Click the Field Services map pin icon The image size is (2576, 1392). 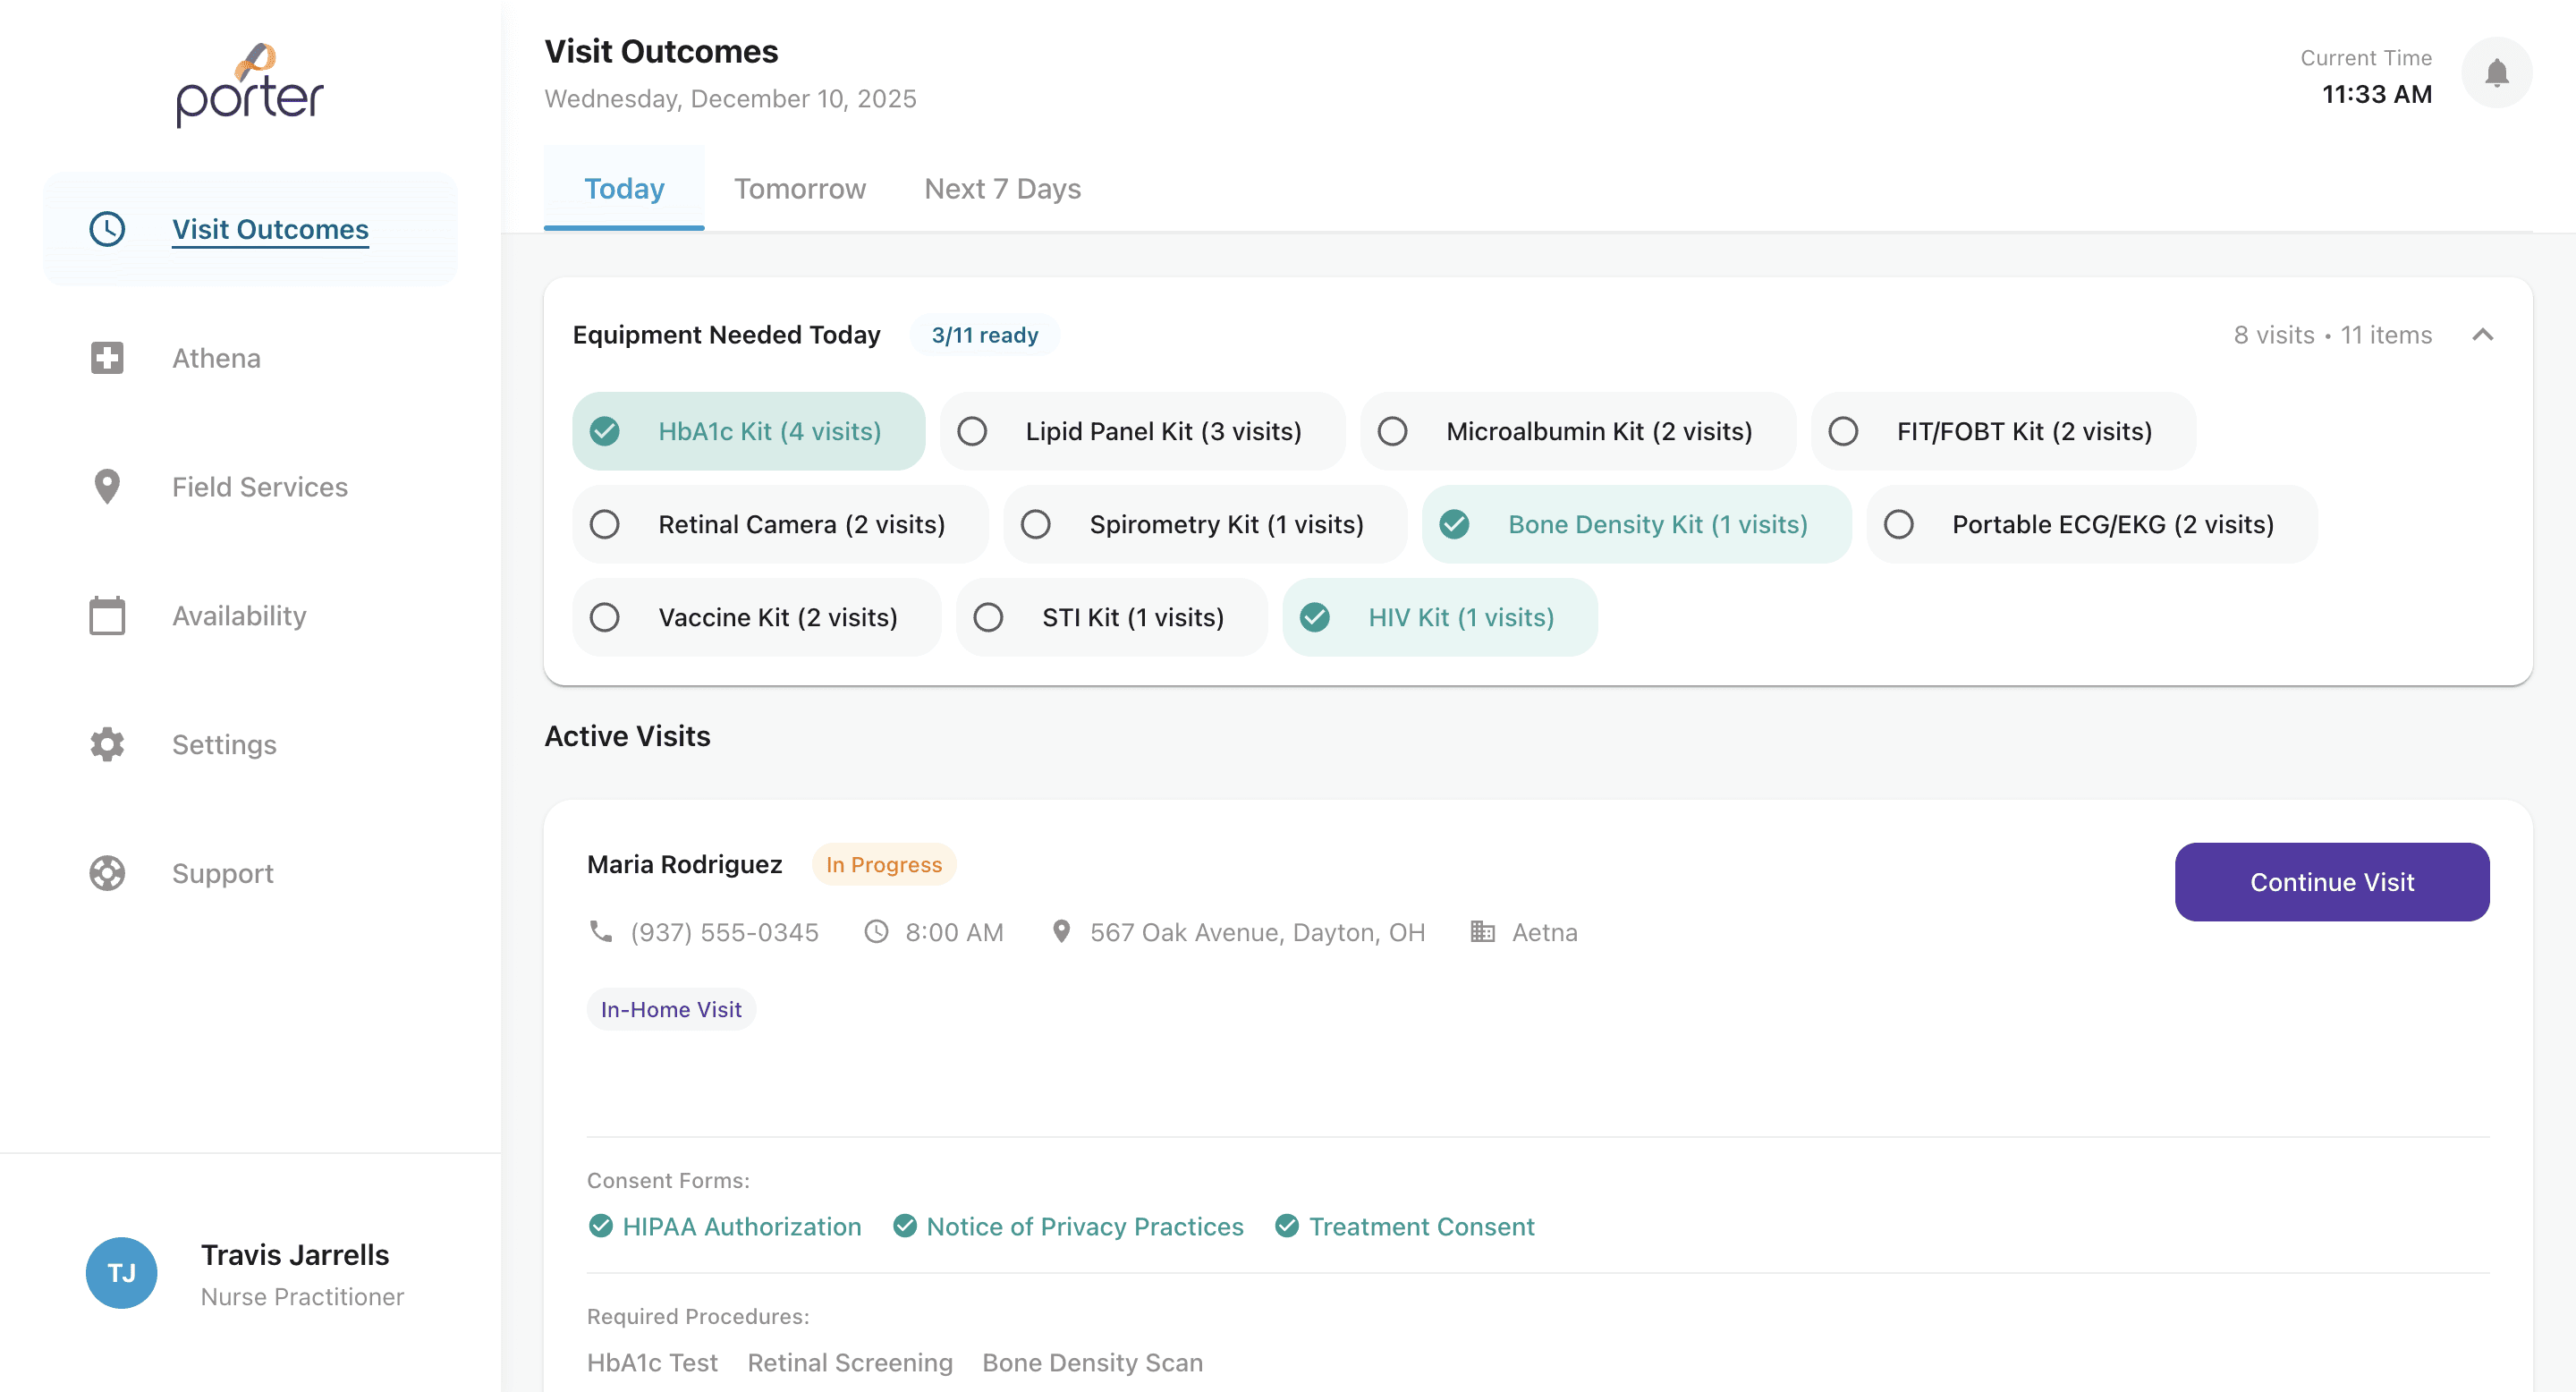(107, 487)
